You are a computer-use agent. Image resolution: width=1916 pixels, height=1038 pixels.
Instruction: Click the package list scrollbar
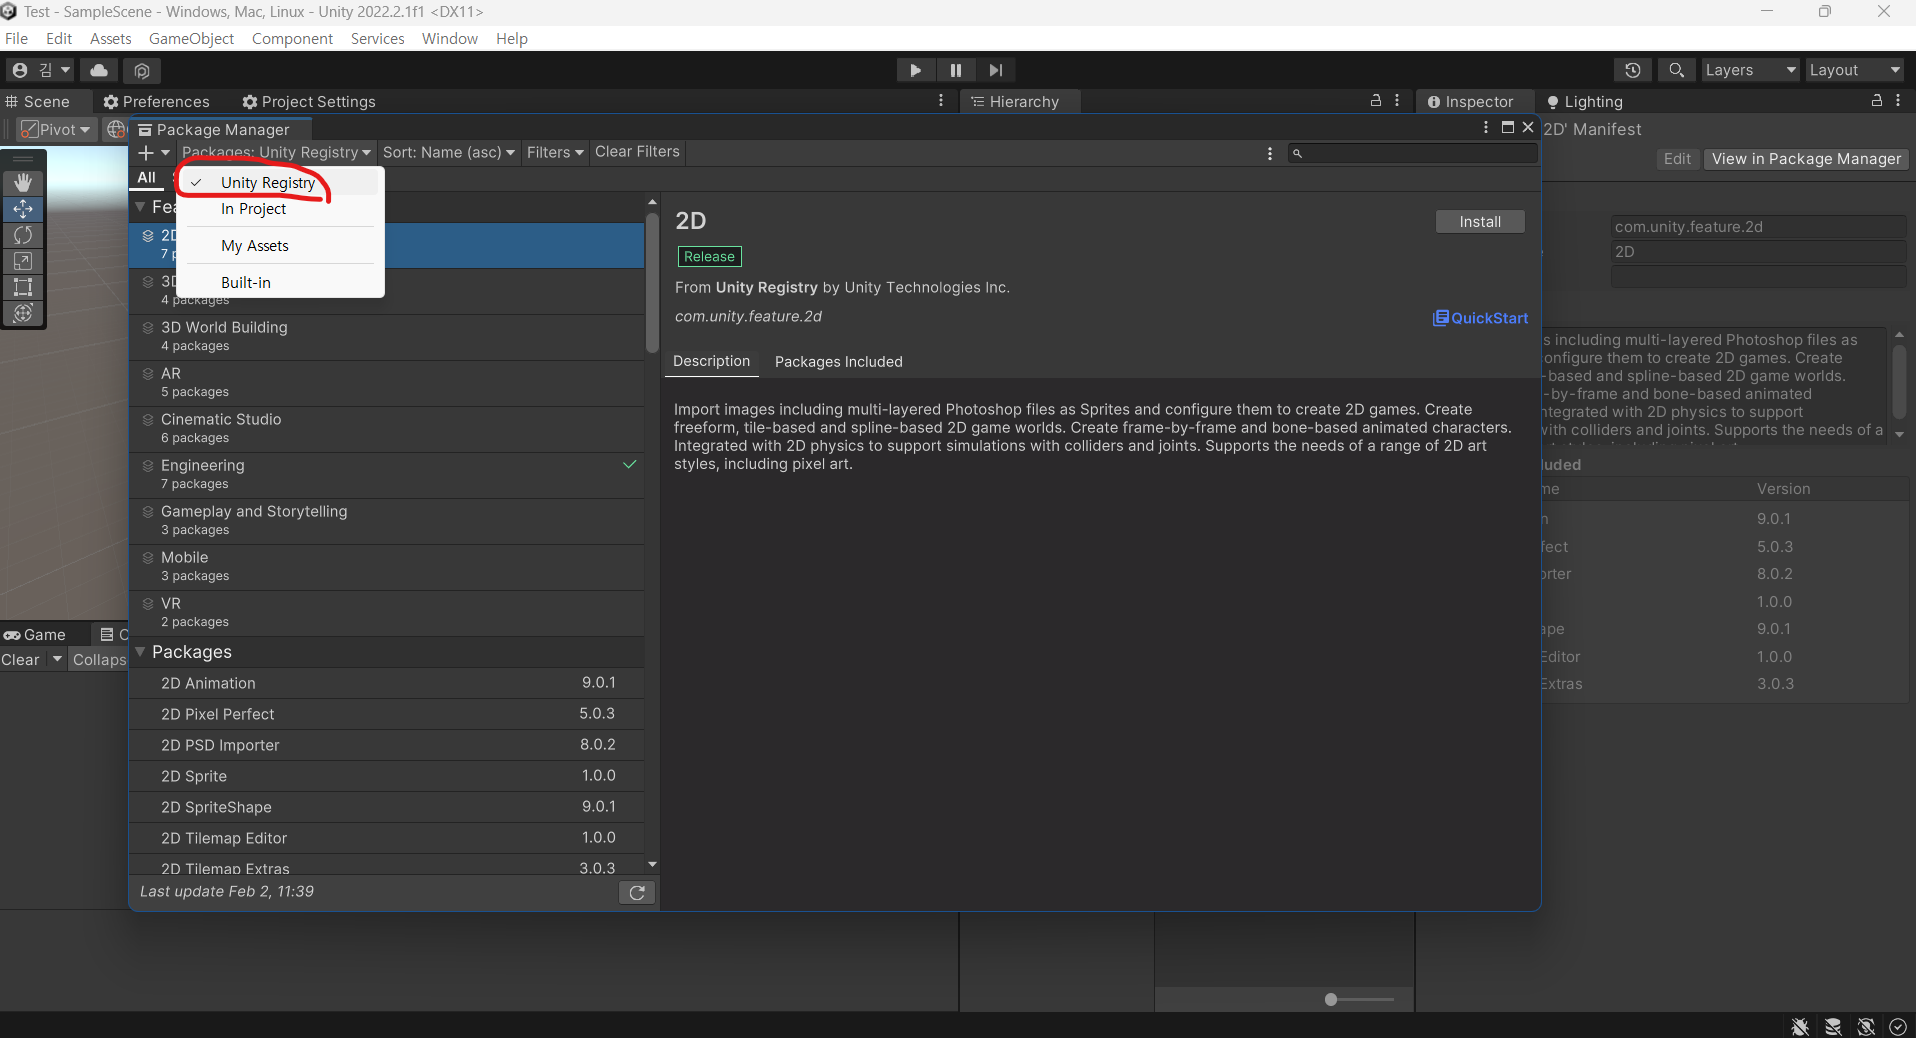[652, 282]
